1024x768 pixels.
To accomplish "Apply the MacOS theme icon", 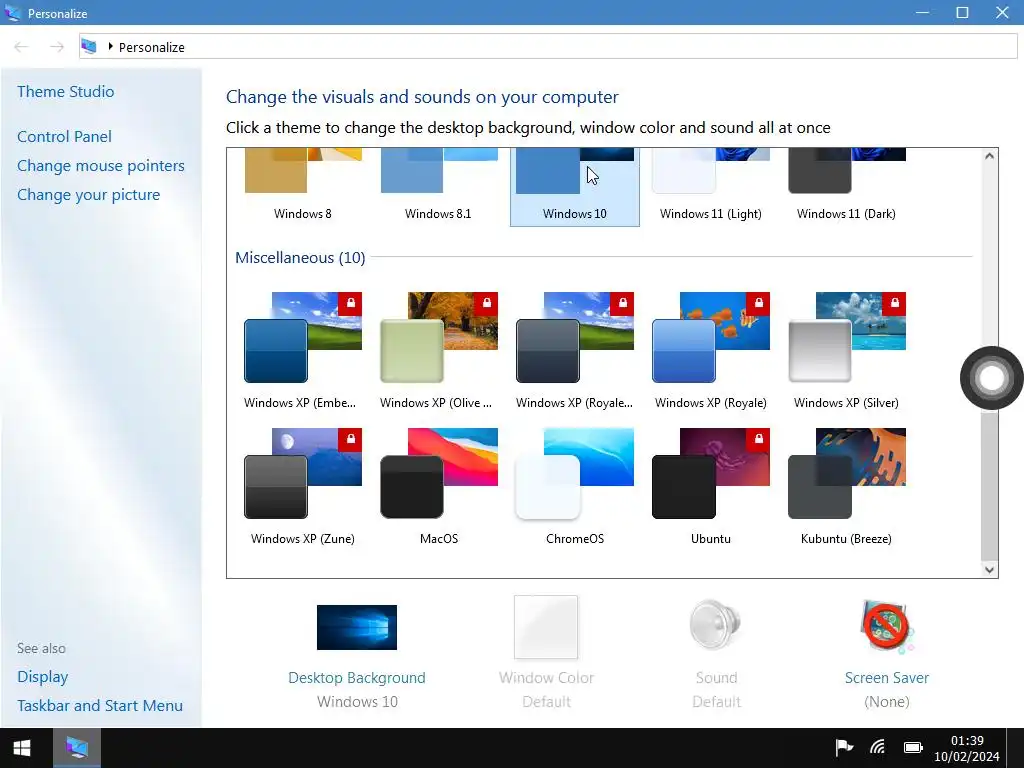I will pos(438,473).
